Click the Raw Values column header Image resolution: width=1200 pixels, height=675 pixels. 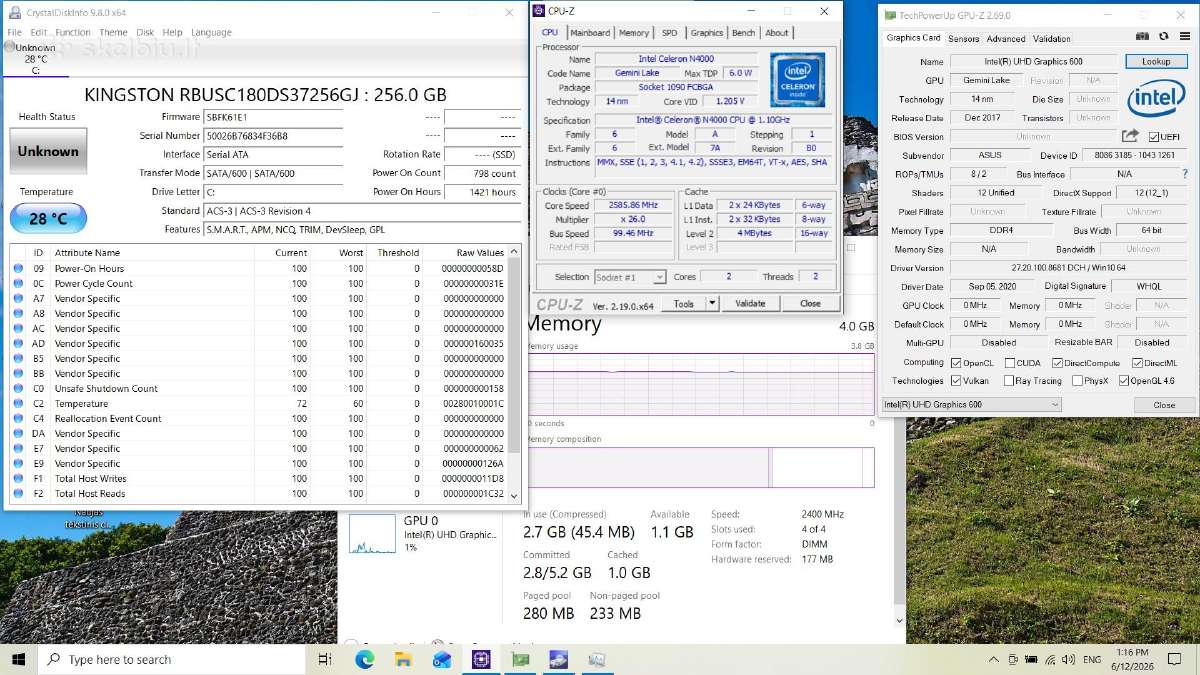tap(480, 253)
